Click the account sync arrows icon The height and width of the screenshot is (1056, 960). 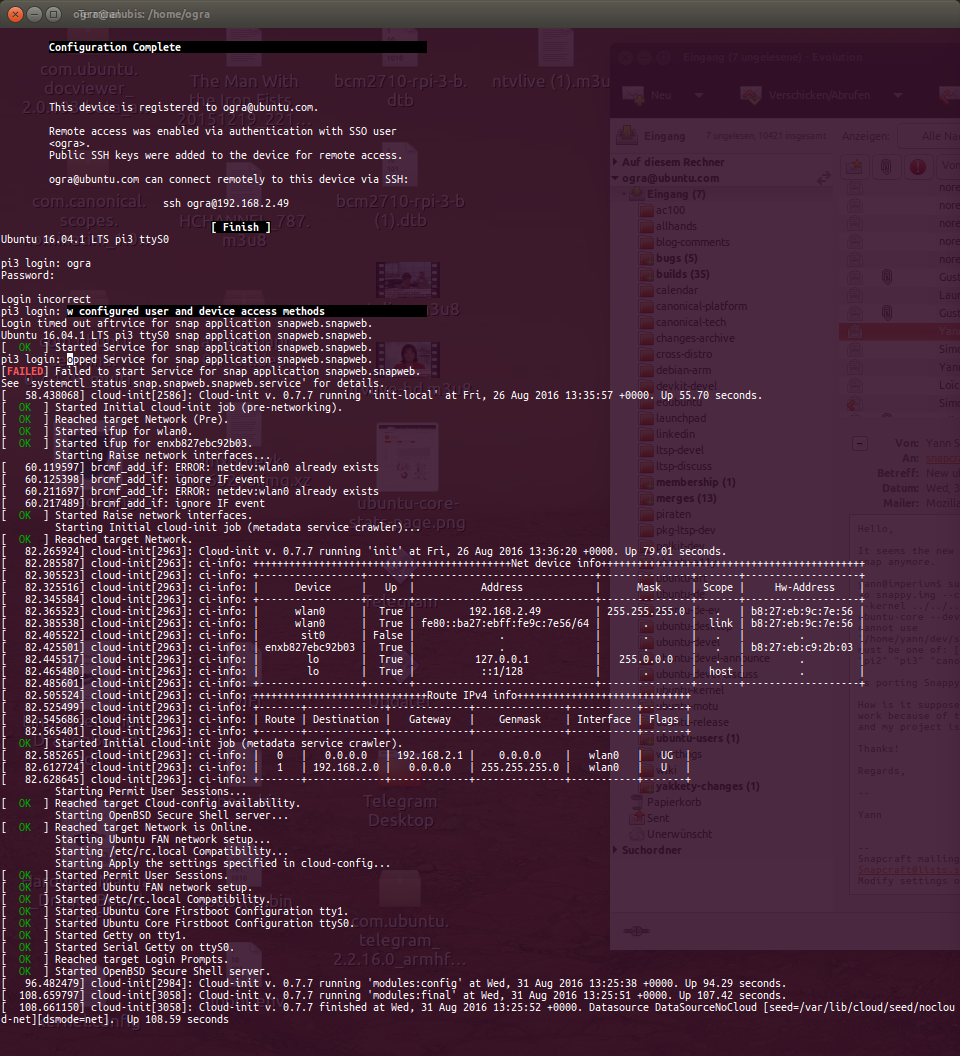[x=823, y=178]
